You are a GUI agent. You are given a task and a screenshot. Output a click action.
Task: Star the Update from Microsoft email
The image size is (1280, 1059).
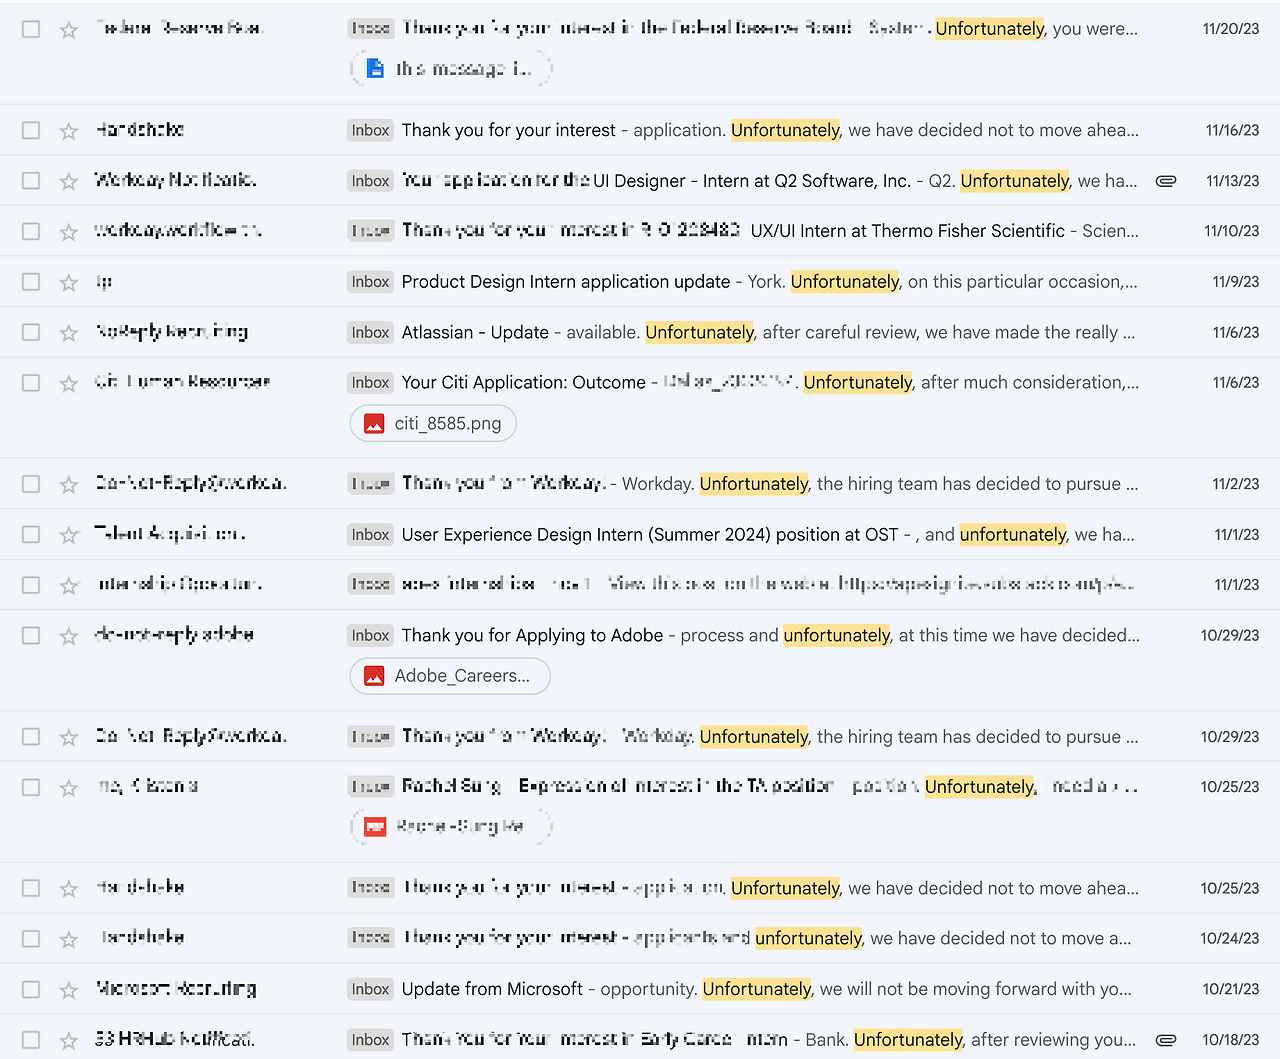click(x=68, y=989)
